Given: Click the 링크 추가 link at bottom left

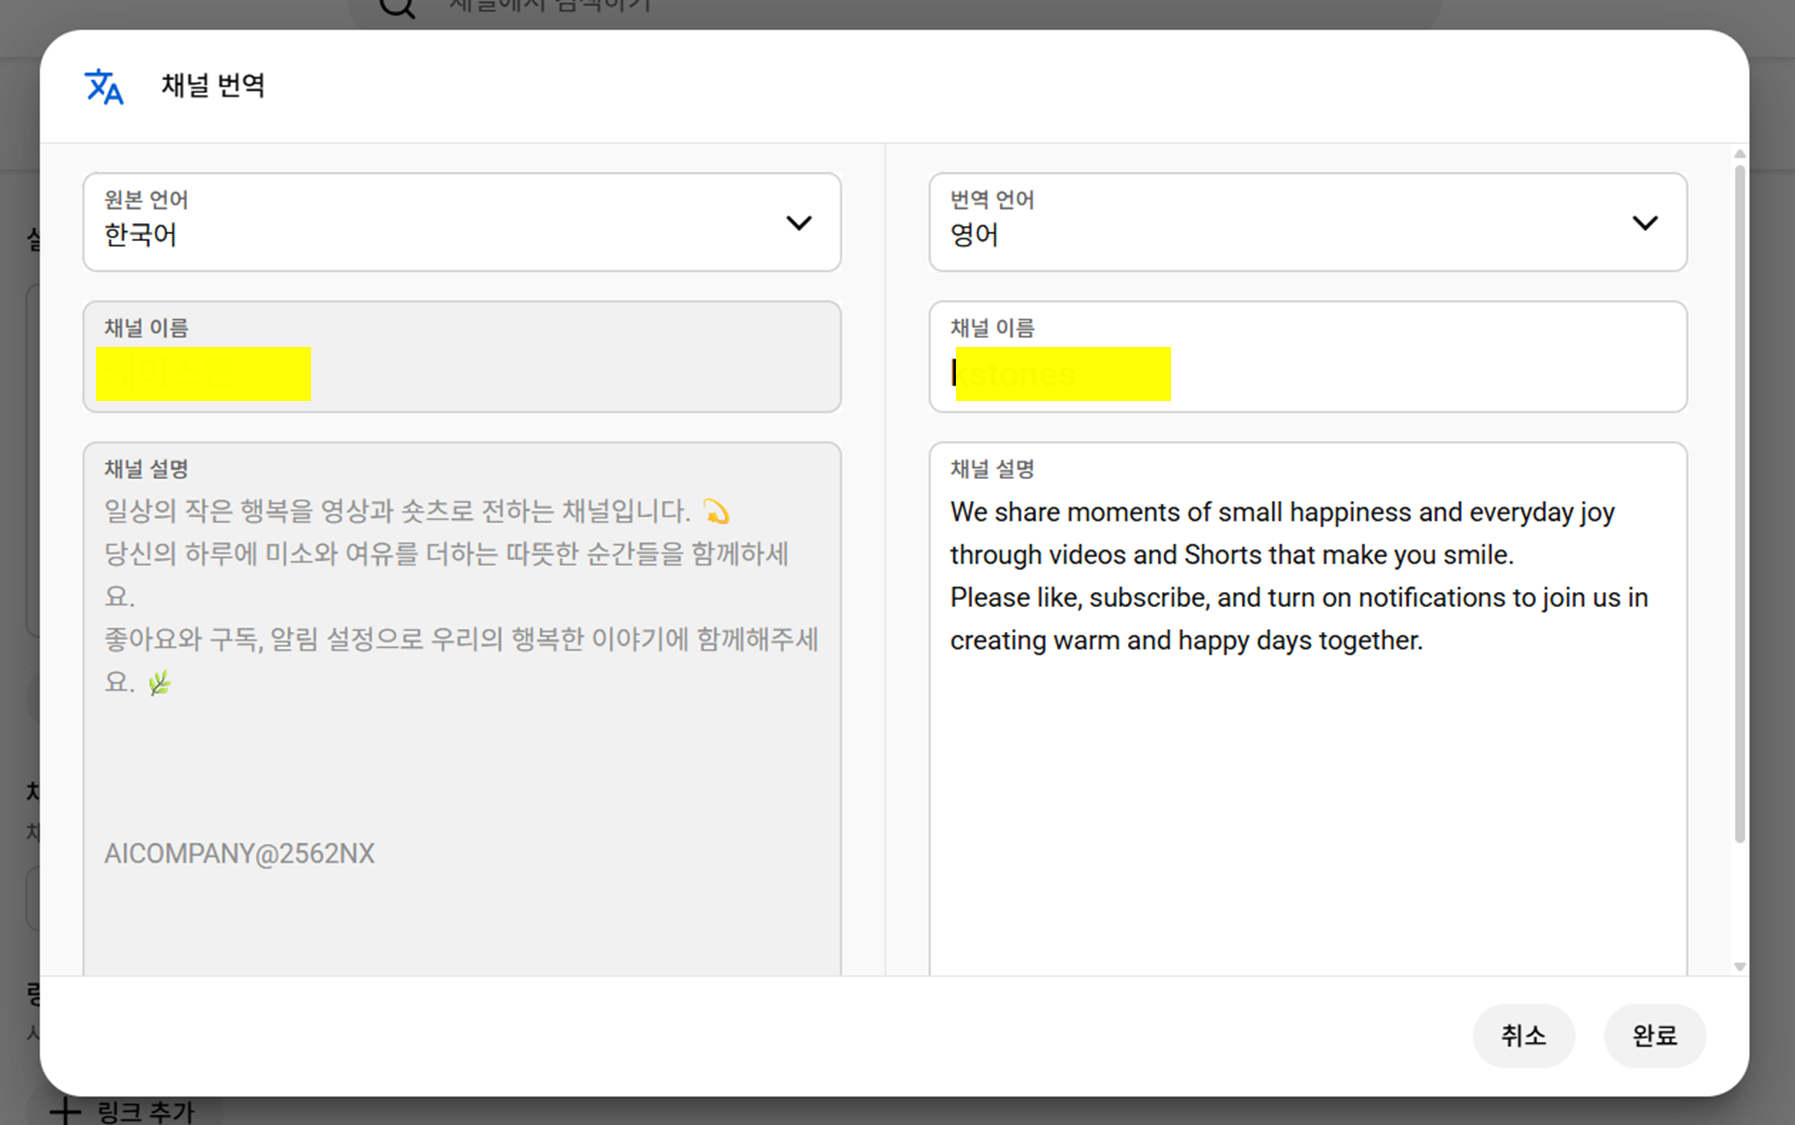Looking at the screenshot, I should pyautogui.click(x=146, y=1111).
